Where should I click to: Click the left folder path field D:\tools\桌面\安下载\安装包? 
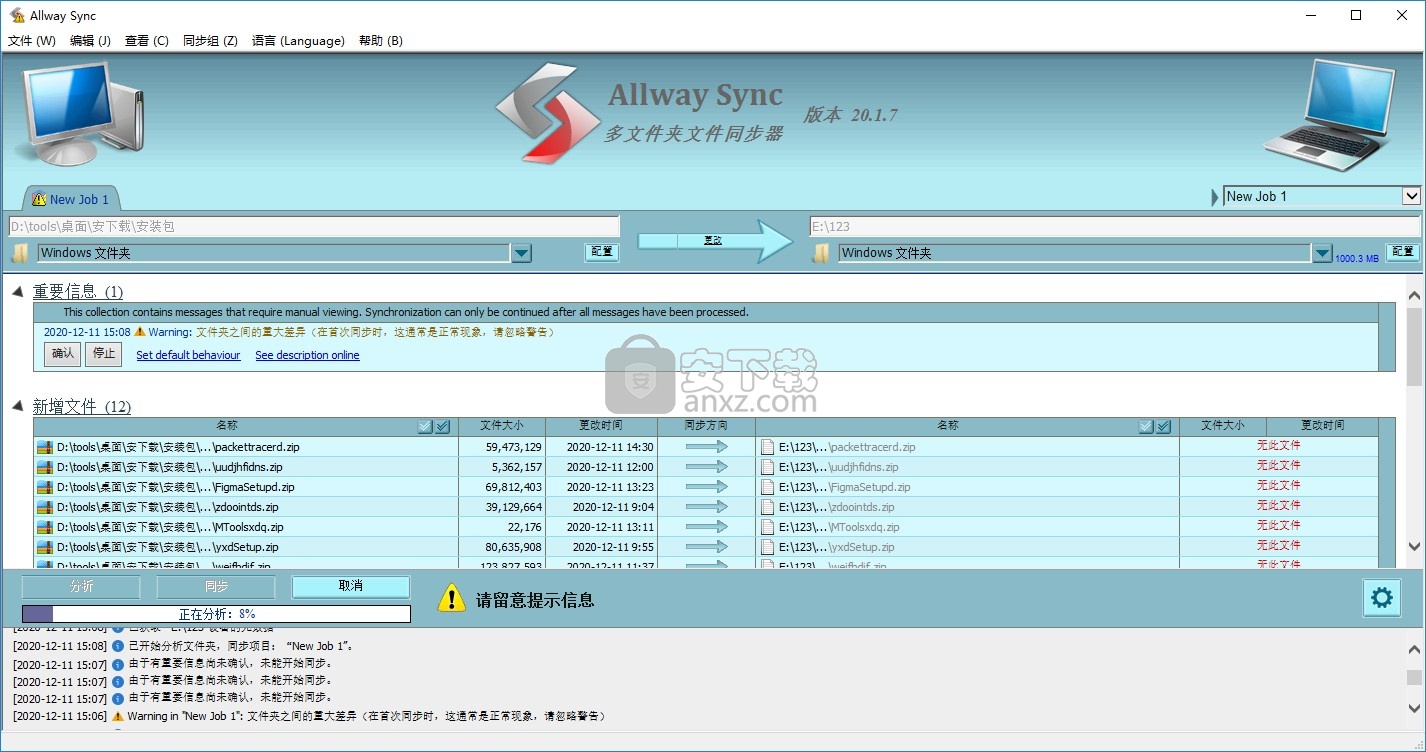coord(314,226)
